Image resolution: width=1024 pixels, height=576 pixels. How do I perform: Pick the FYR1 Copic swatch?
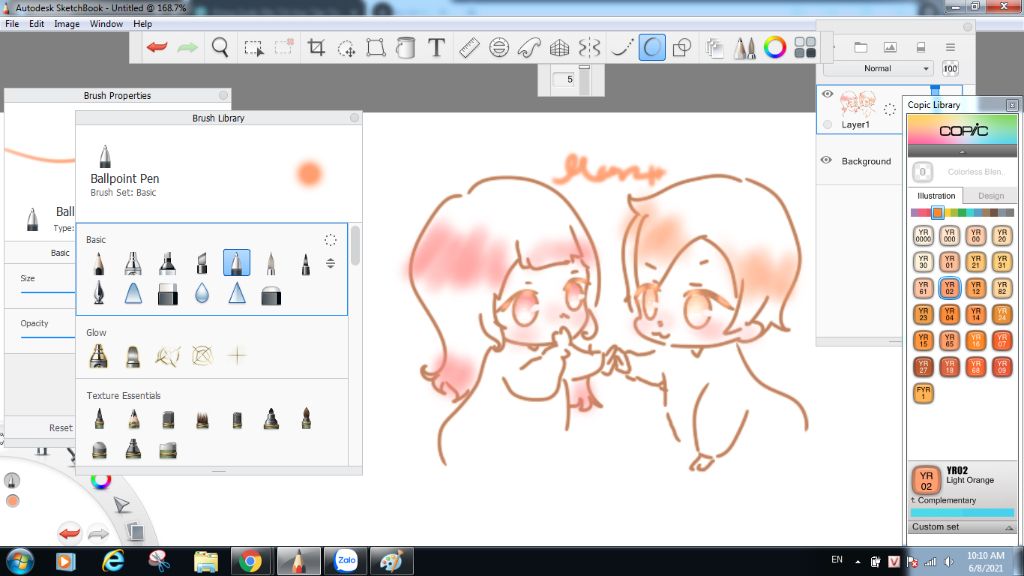pos(923,392)
